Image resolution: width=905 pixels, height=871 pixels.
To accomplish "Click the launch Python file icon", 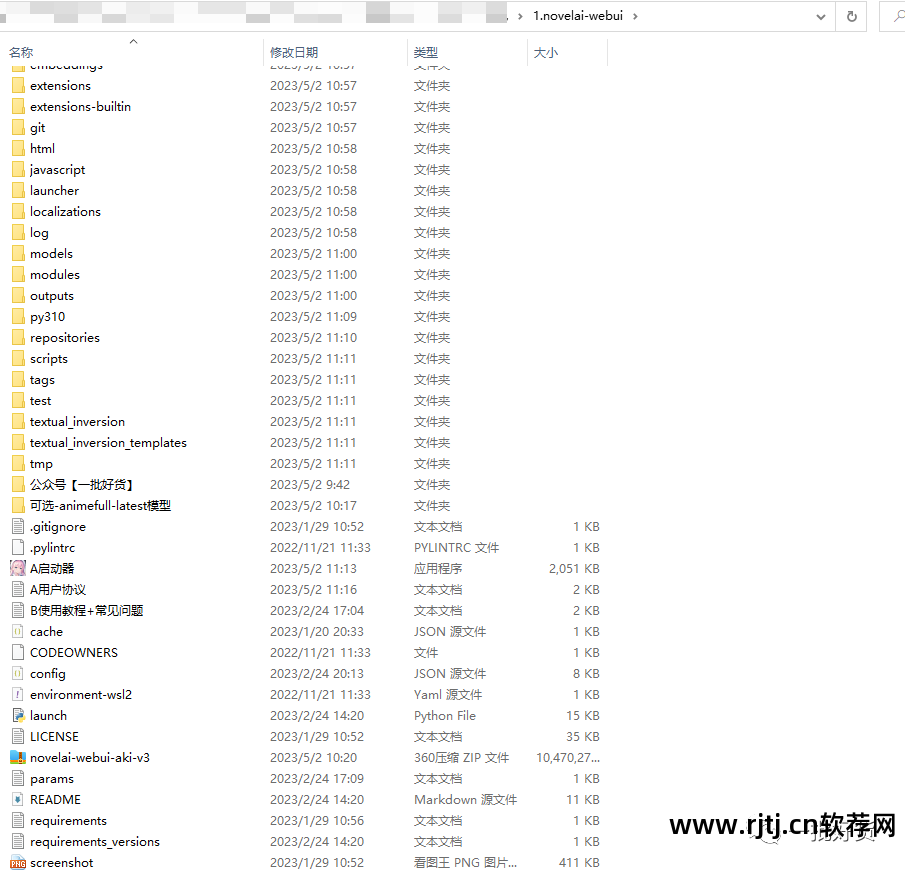I will click(x=18, y=716).
